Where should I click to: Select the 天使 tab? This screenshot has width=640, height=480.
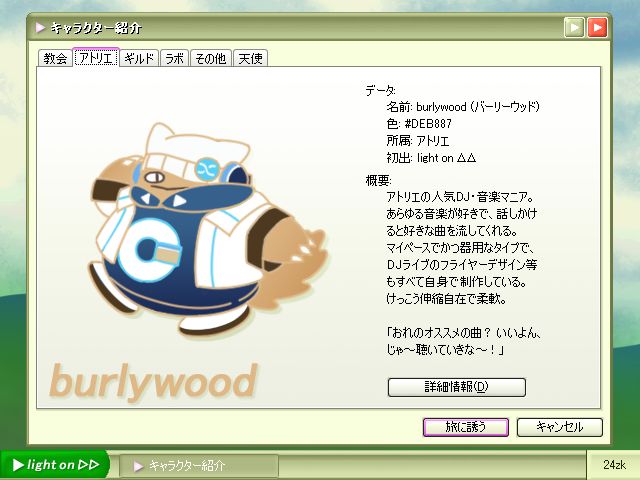(250, 58)
